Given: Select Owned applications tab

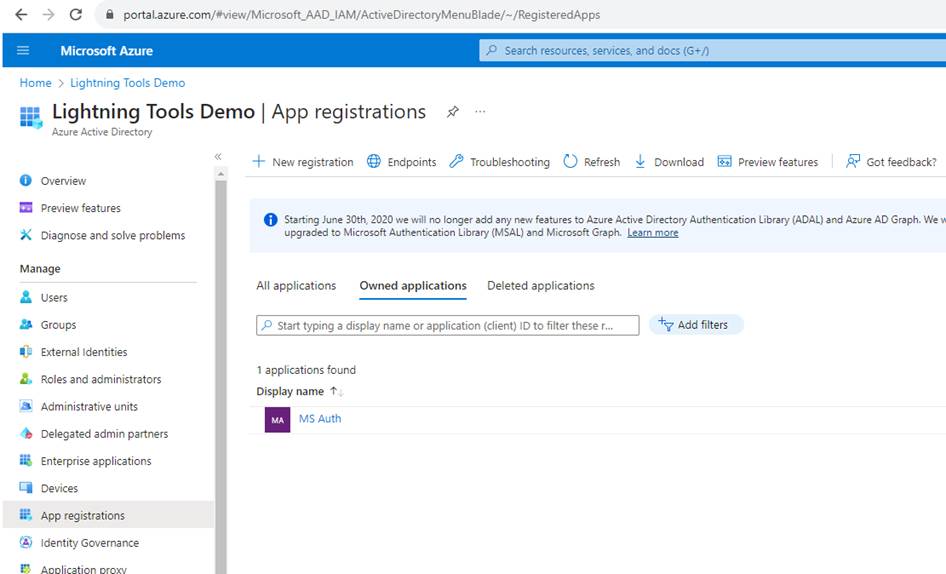Looking at the screenshot, I should click(413, 285).
